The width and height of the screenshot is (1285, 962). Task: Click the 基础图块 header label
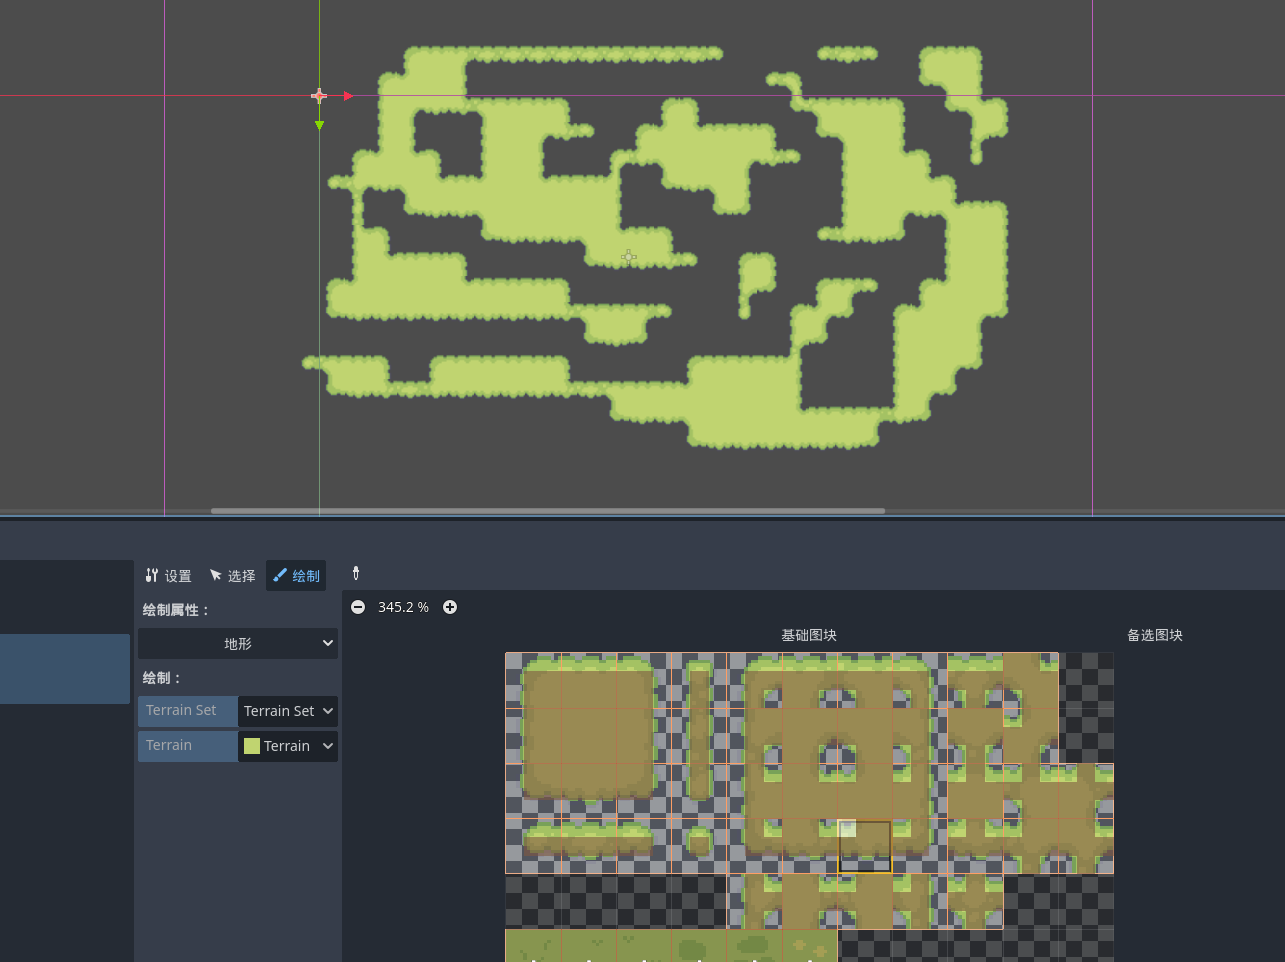[808, 635]
